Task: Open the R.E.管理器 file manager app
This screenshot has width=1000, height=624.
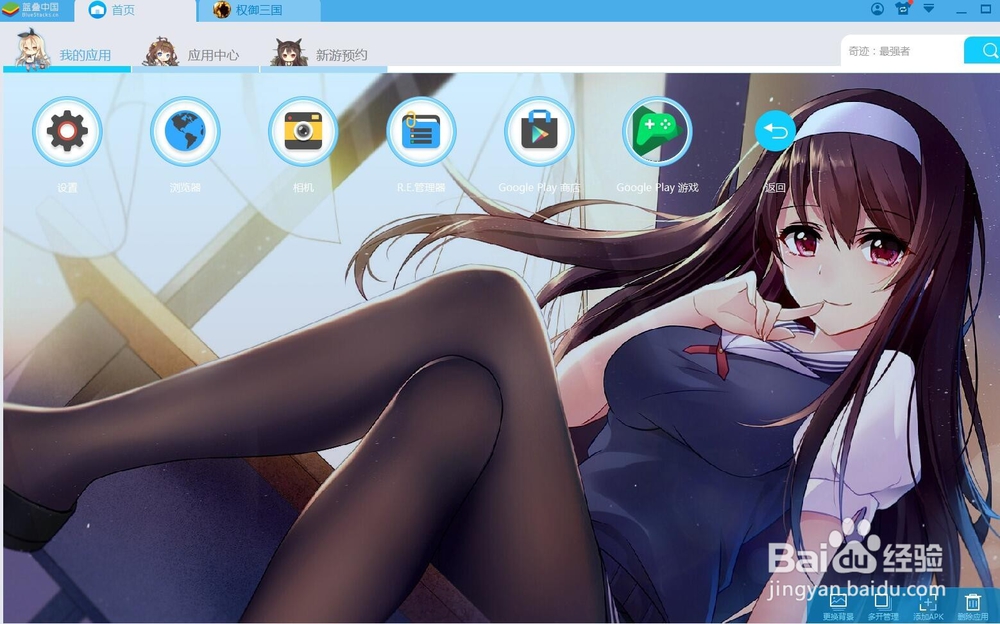Action: (x=421, y=131)
